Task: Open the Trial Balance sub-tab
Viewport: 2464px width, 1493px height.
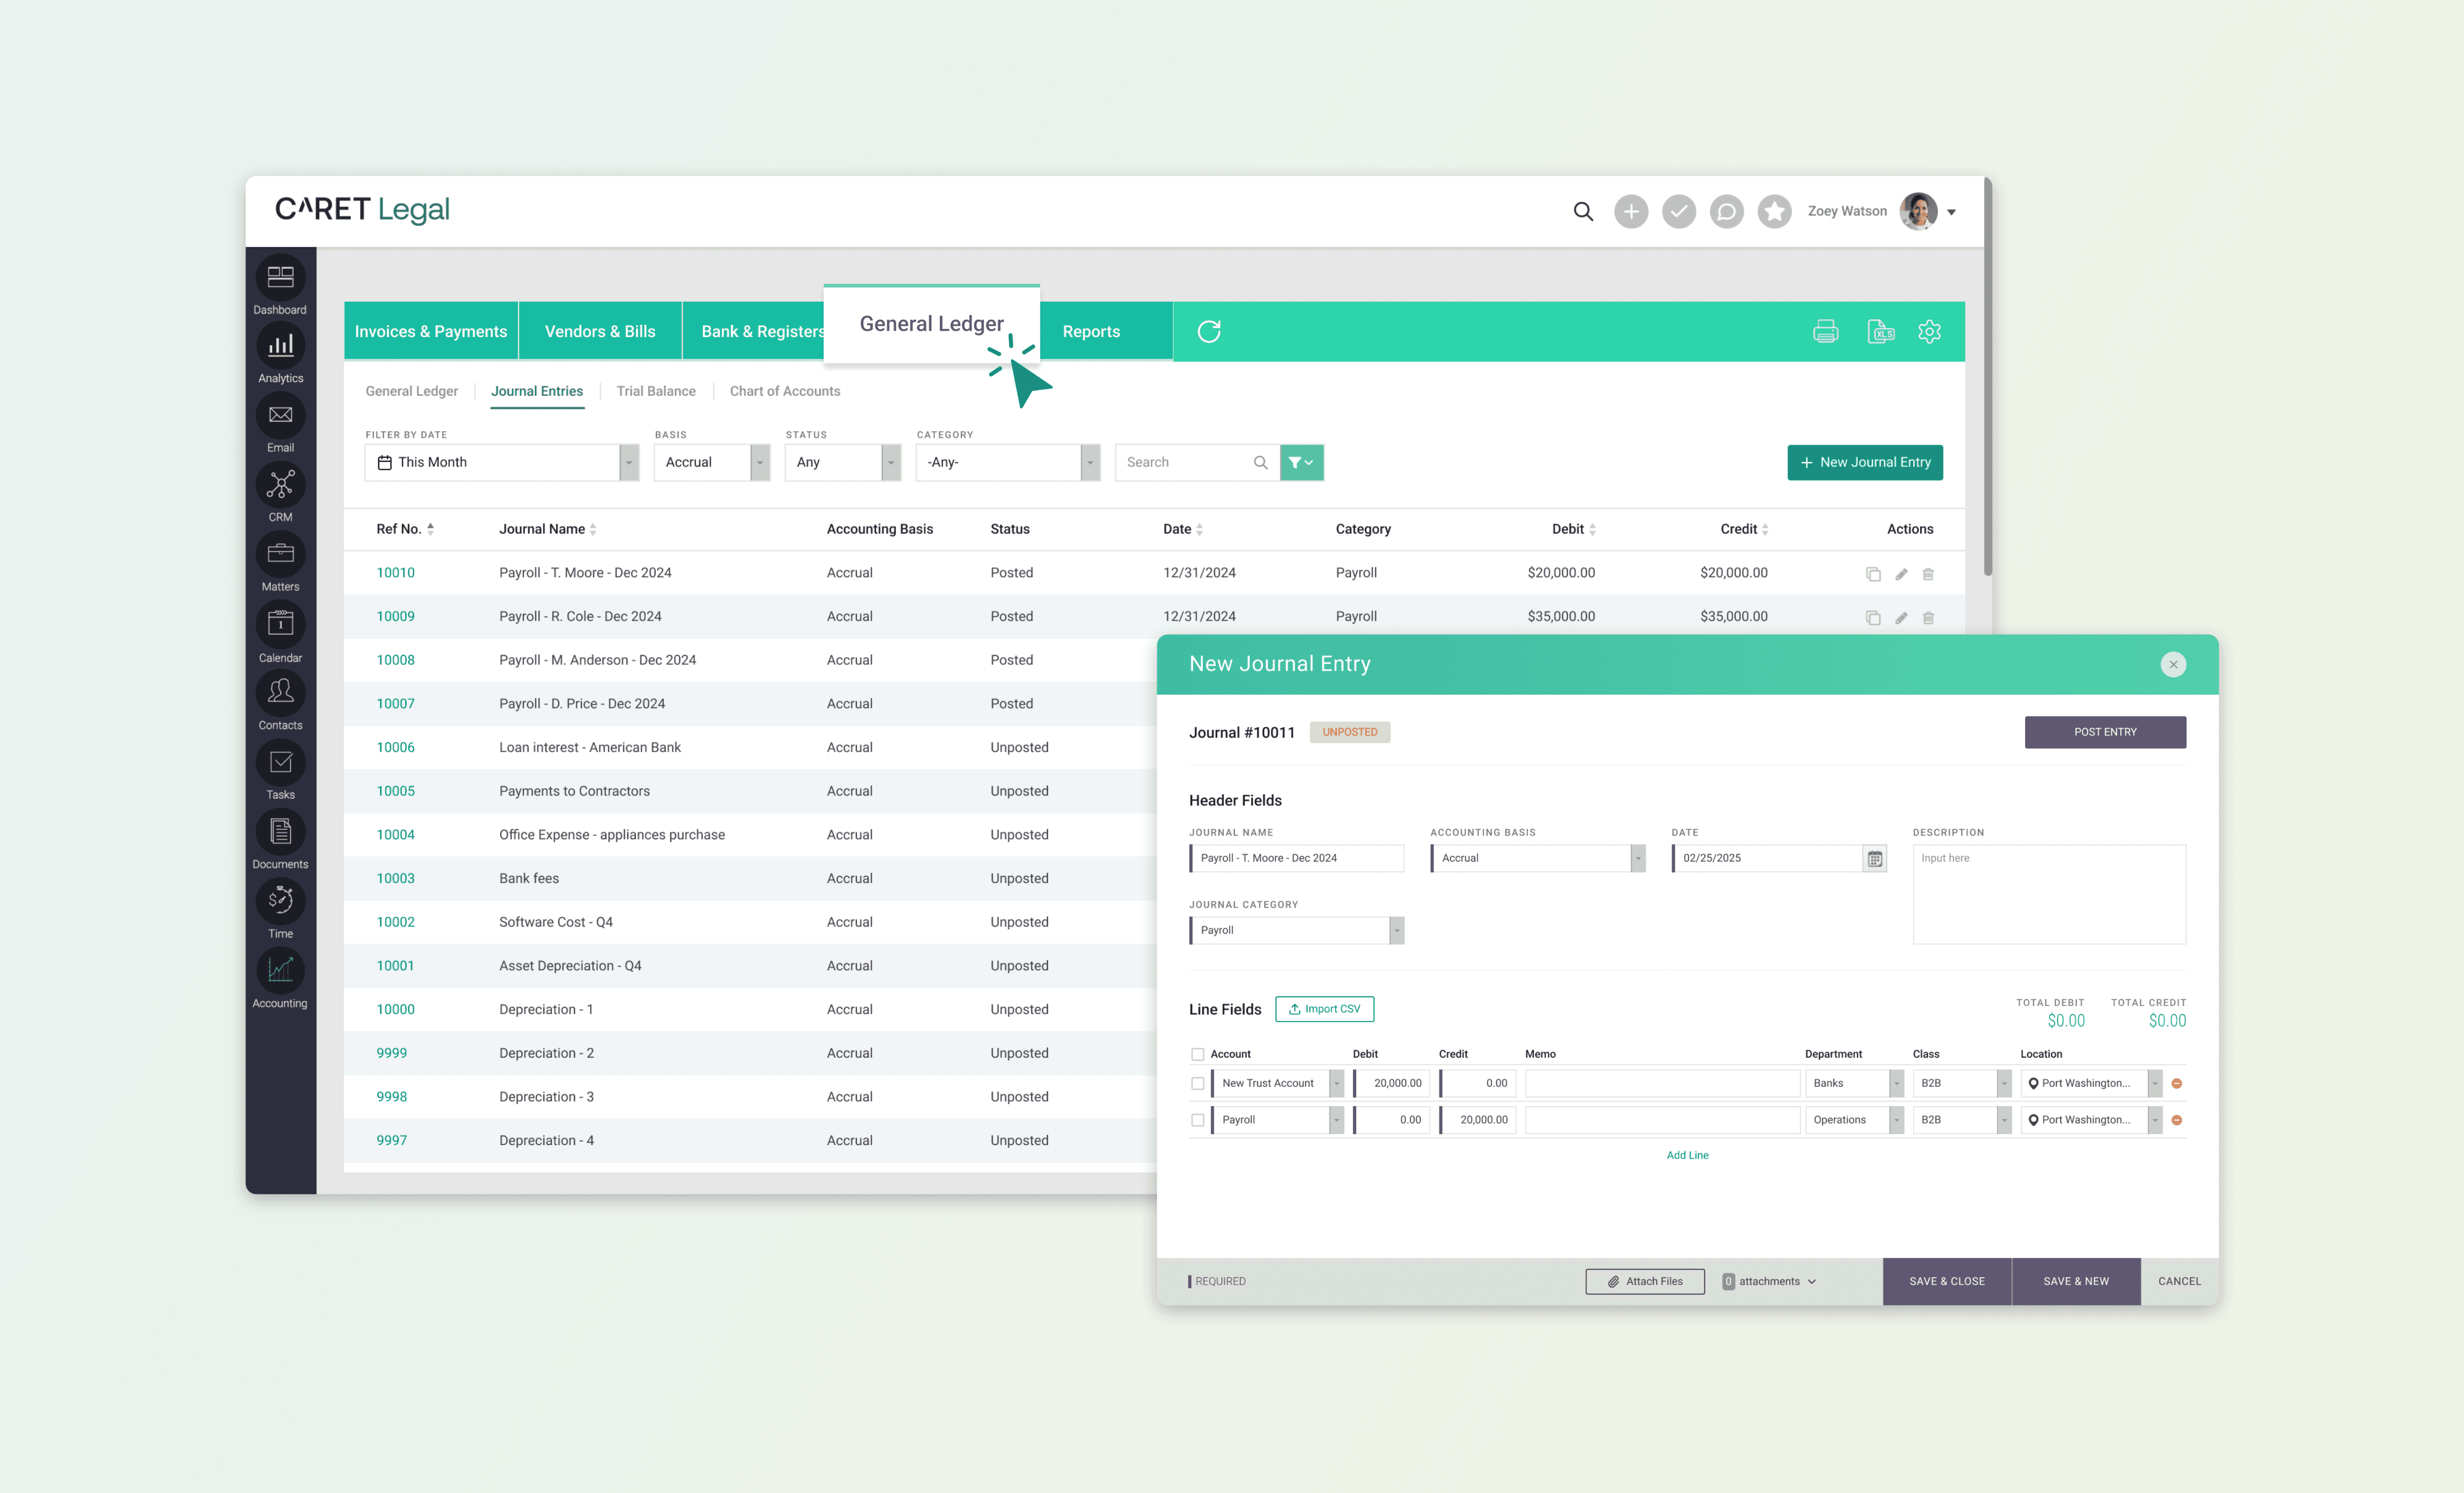Action: (656, 391)
